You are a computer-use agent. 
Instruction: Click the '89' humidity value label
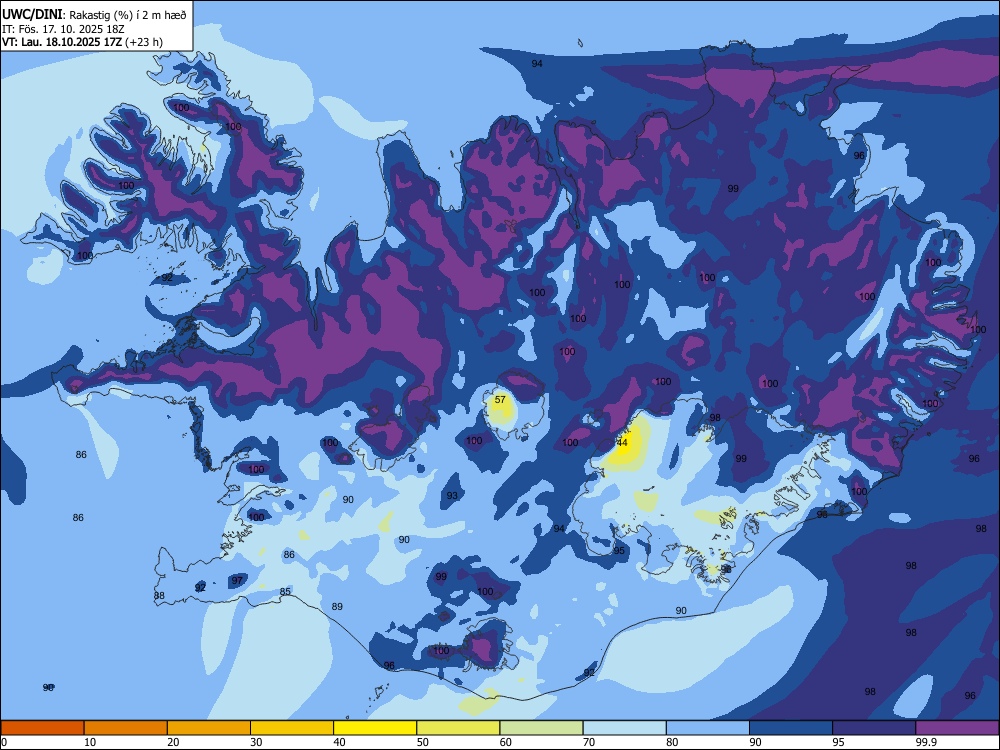[337, 607]
